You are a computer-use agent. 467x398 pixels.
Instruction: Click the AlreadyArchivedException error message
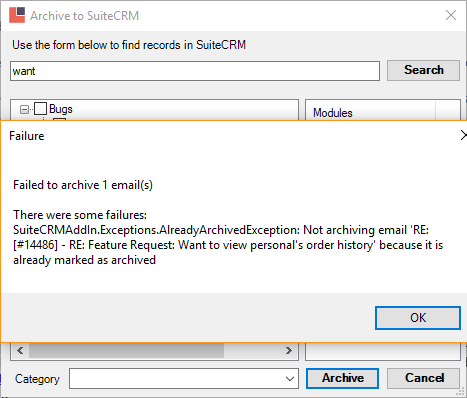[228, 245]
